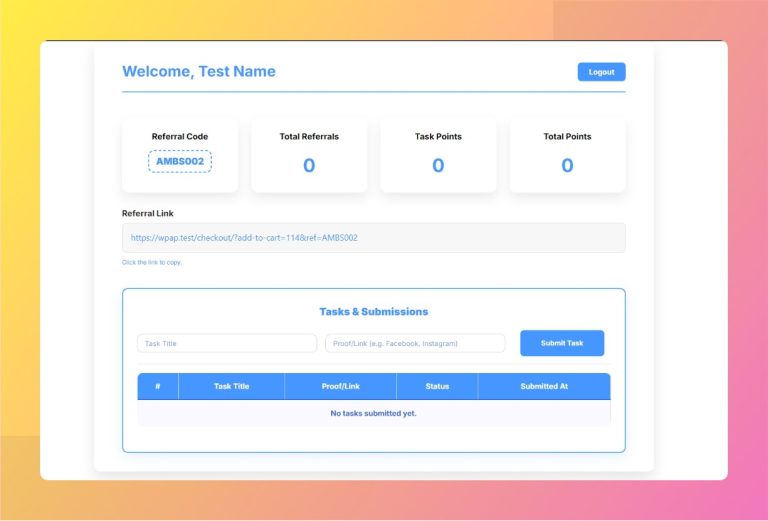Click the Tasks & Submissions section heading

point(373,312)
